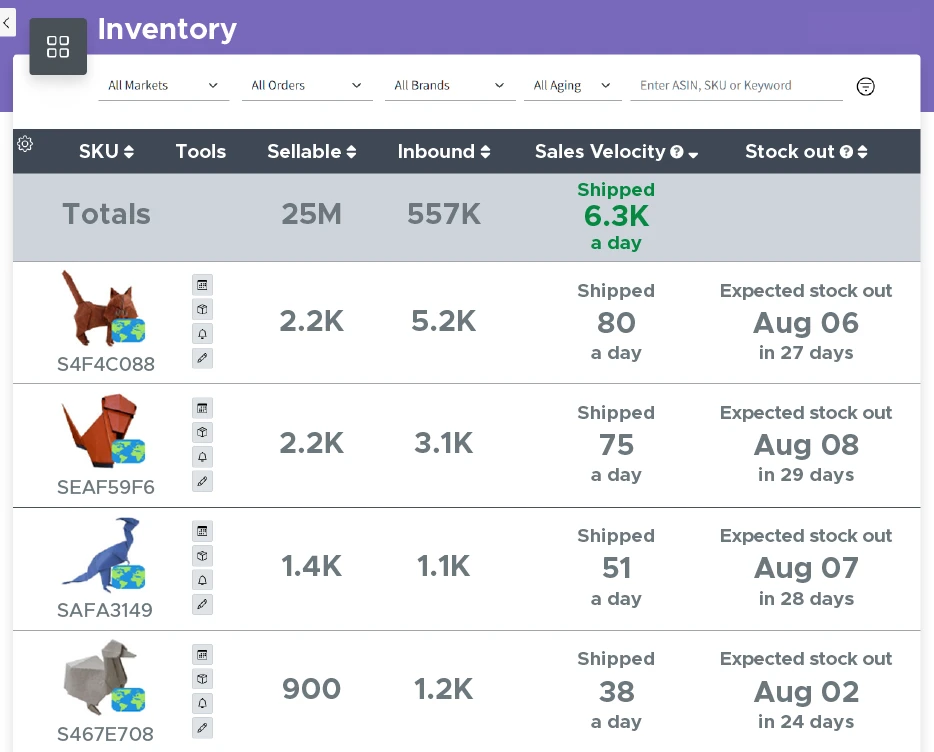Click stock out date Aug 08
This screenshot has width=934, height=752.
[x=806, y=445]
